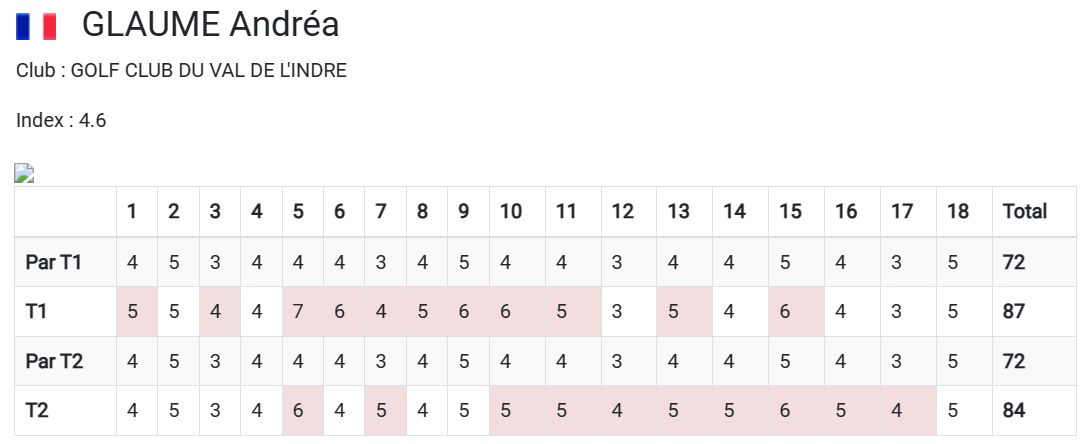Click the hole 10 column header

pos(510,211)
